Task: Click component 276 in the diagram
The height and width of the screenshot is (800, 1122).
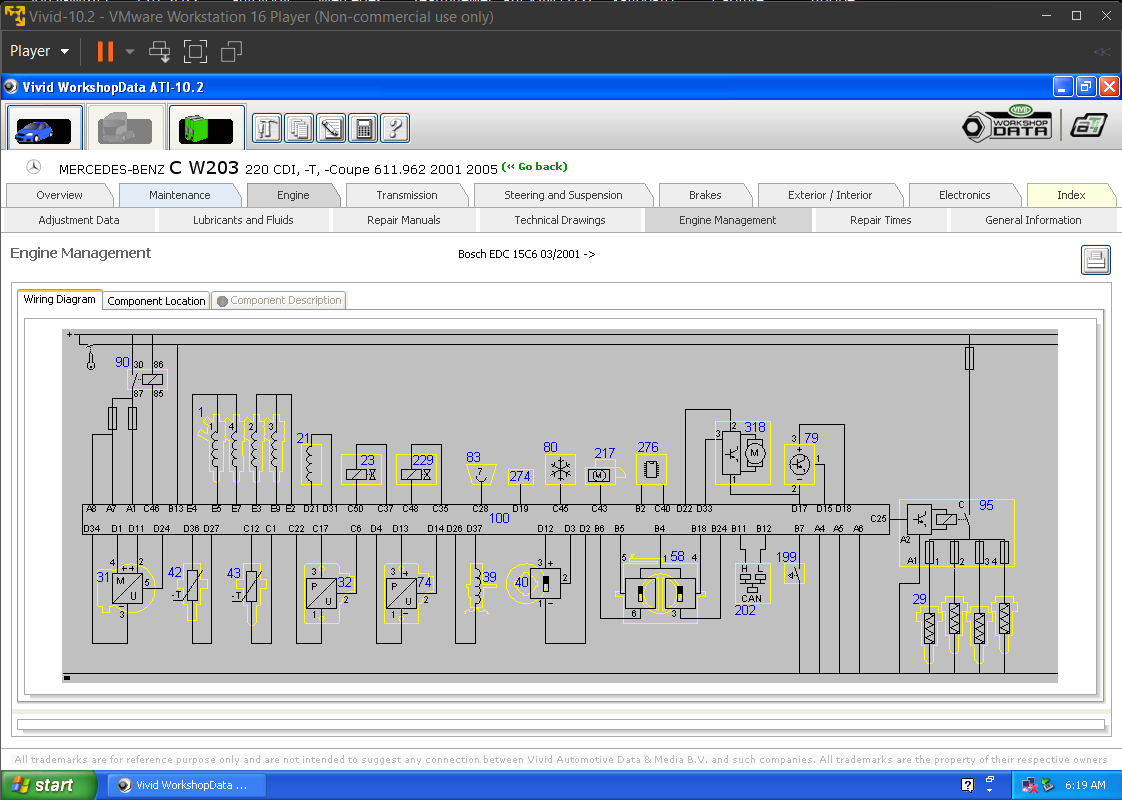Action: coord(651,469)
